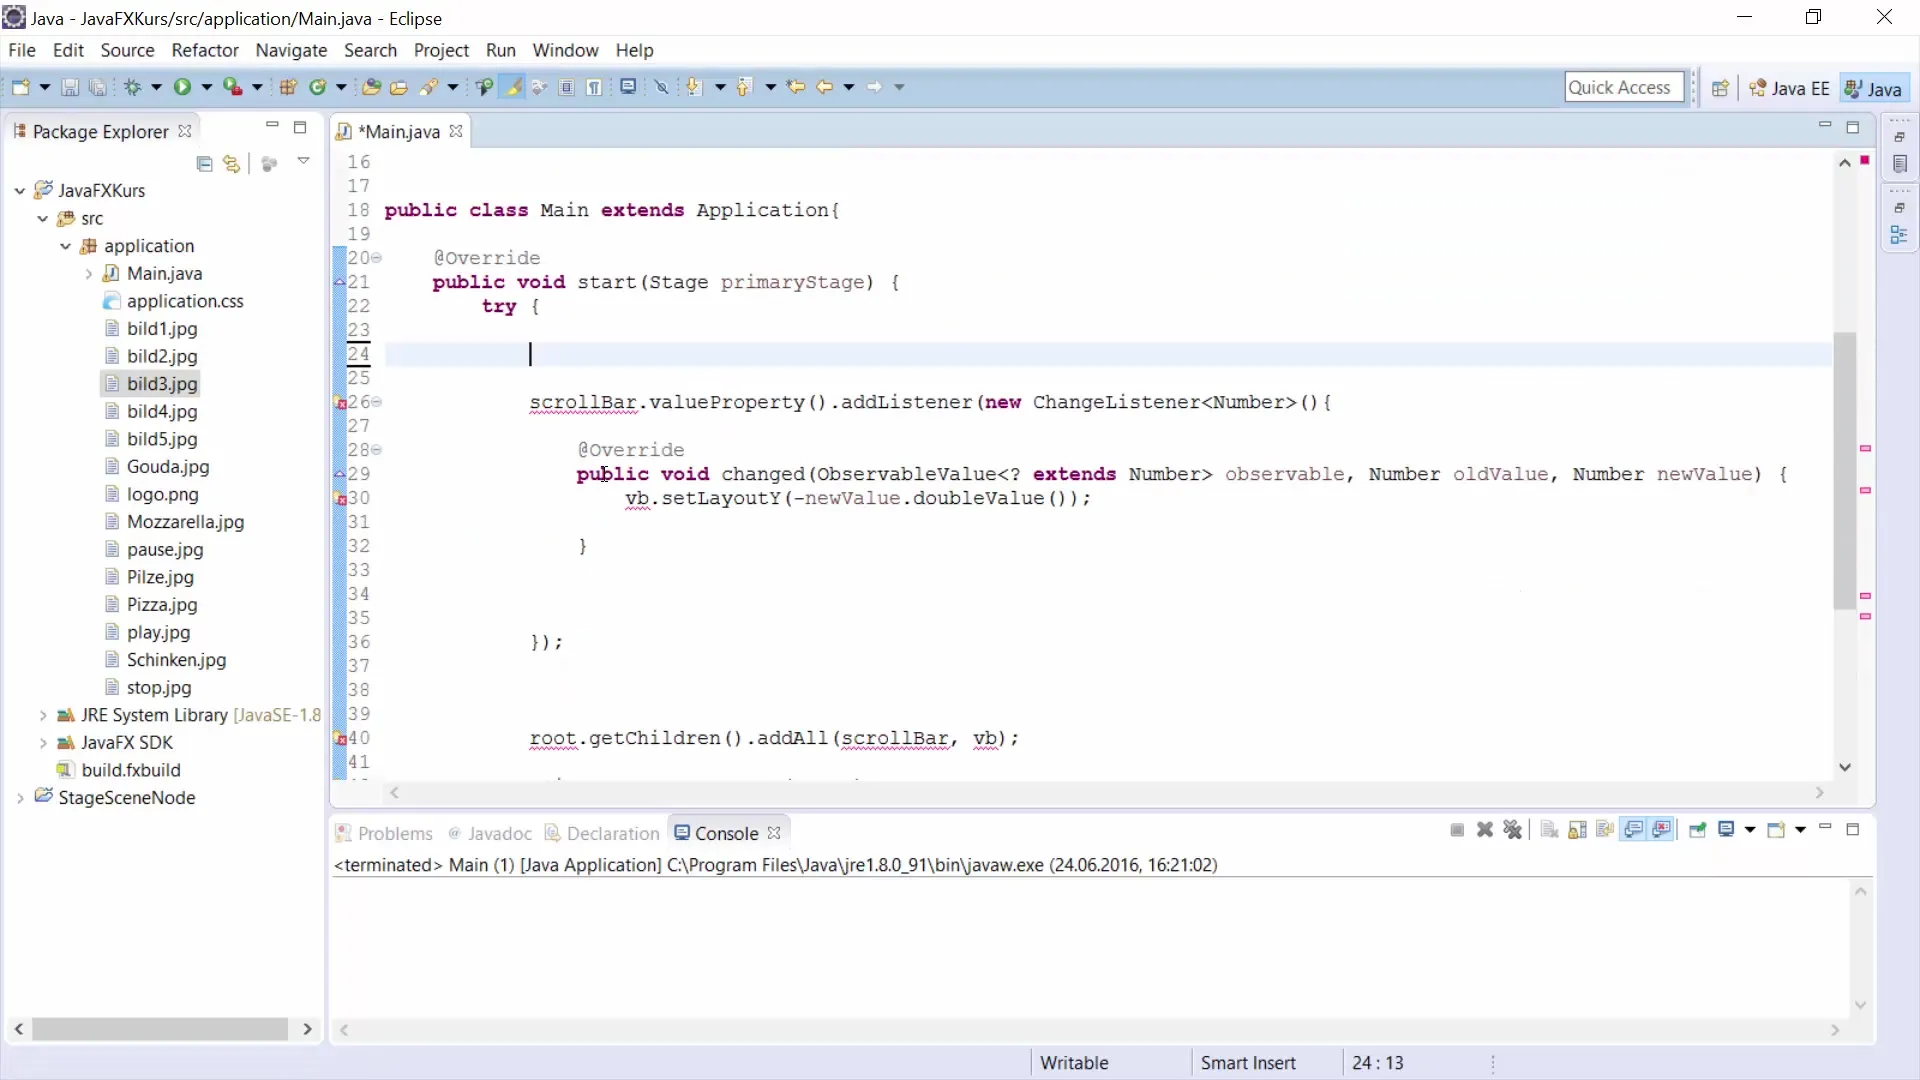Toggle Mark Occurrences highlighter icon
The width and height of the screenshot is (1920, 1080).
(513, 87)
